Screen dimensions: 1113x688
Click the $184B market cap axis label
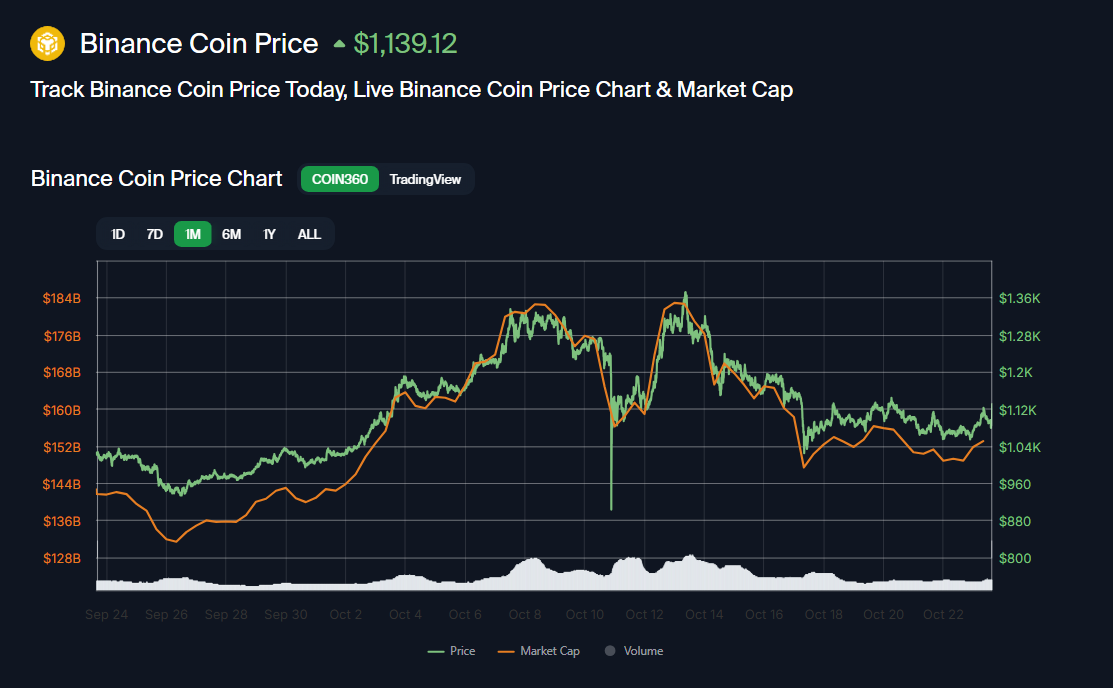[62, 298]
